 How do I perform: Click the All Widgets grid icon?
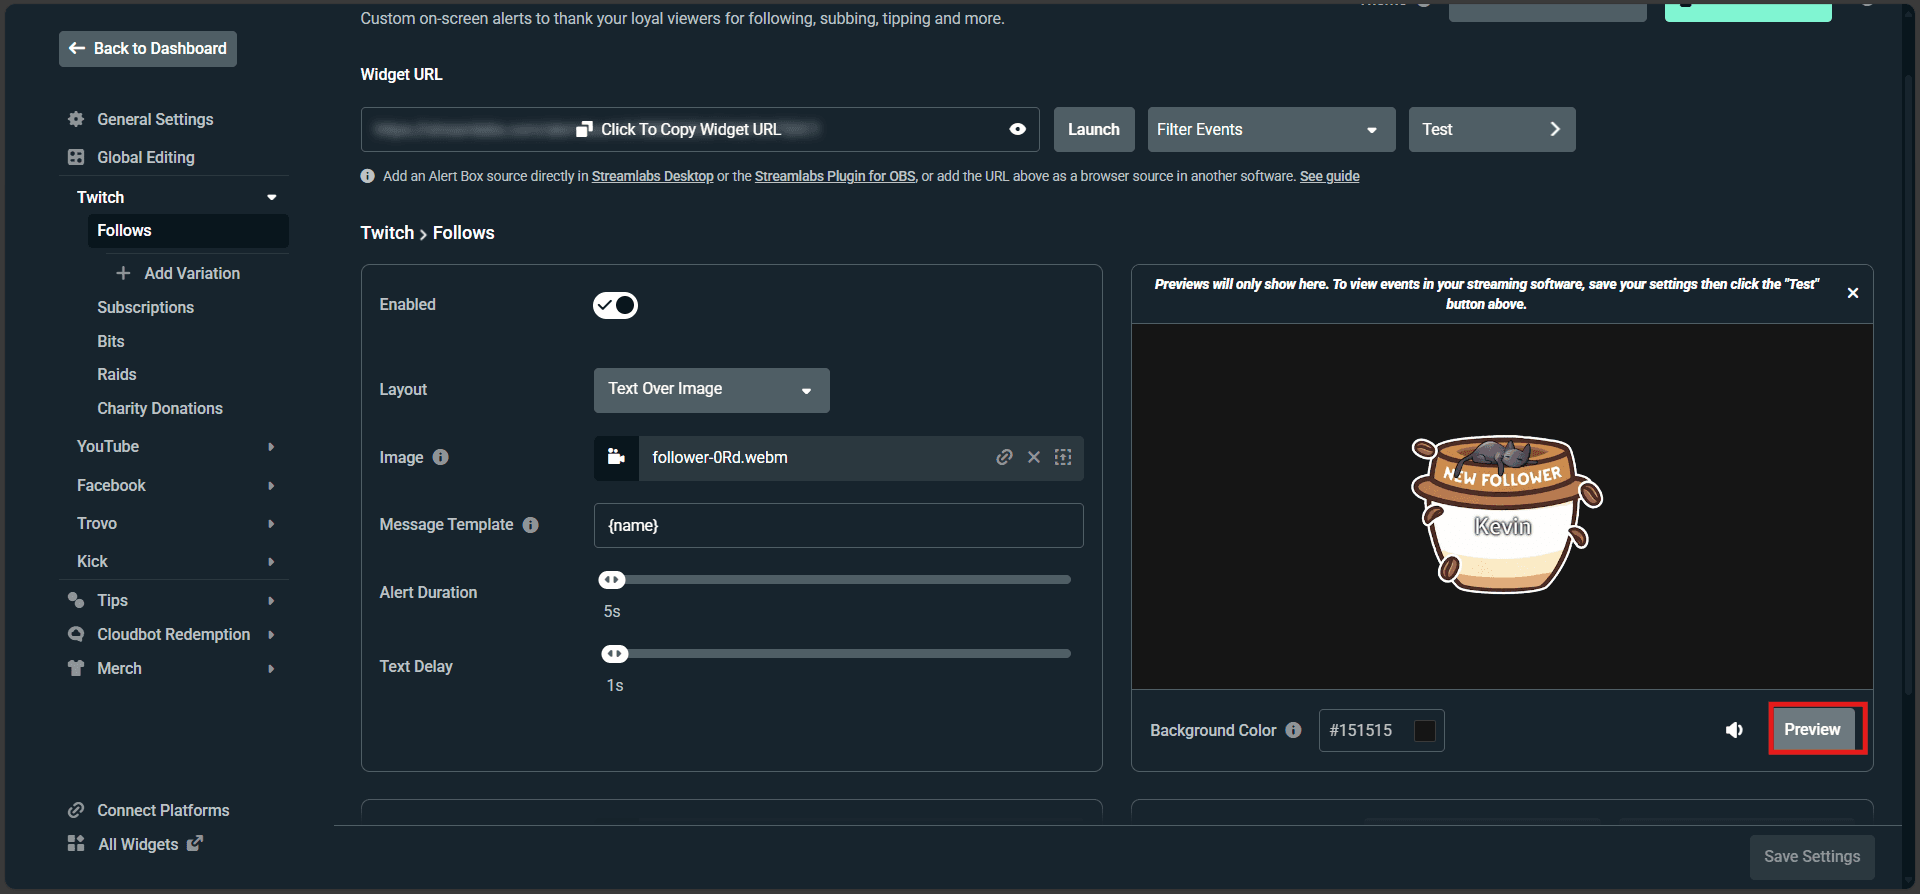tap(76, 844)
